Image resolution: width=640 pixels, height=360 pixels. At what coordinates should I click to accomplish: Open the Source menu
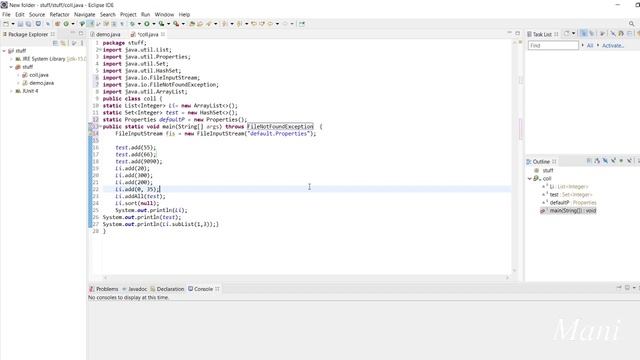[x=37, y=14]
